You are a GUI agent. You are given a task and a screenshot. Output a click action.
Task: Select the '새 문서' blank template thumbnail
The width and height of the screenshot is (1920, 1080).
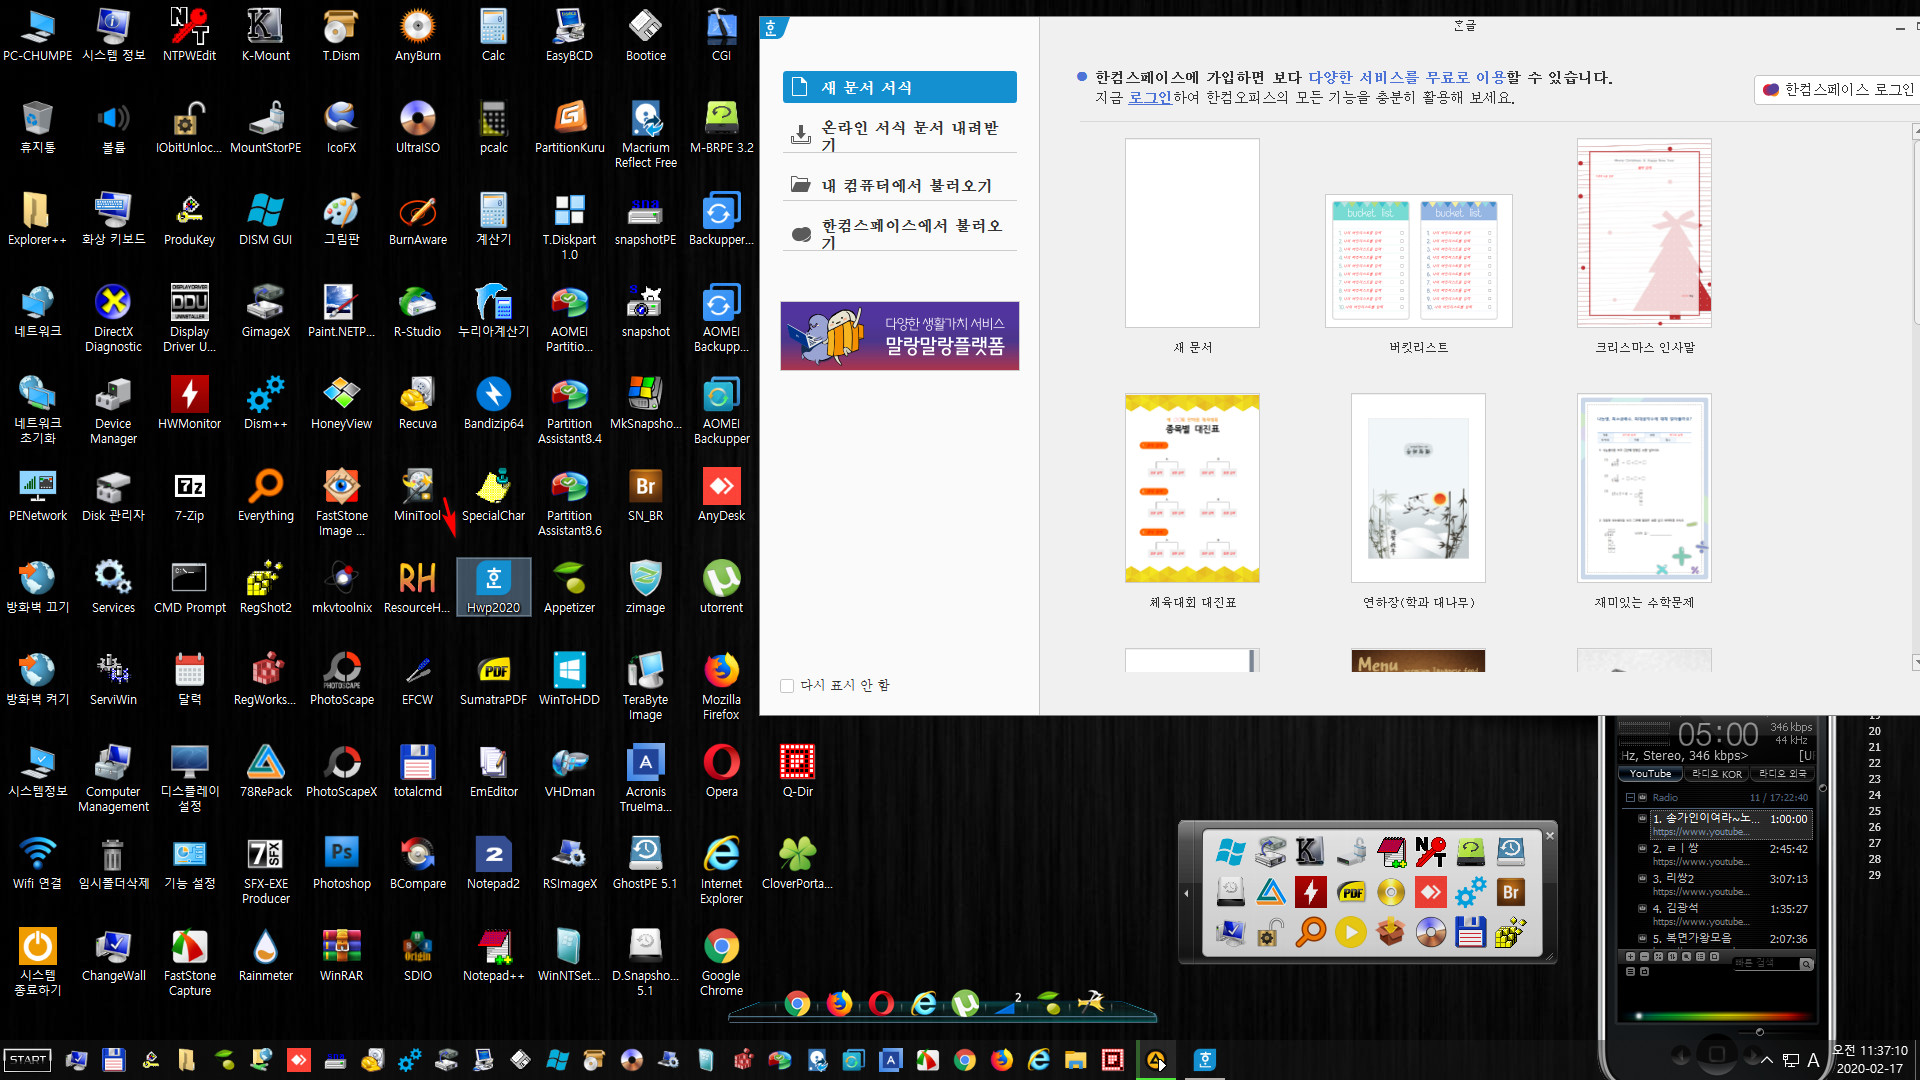pos(1192,233)
